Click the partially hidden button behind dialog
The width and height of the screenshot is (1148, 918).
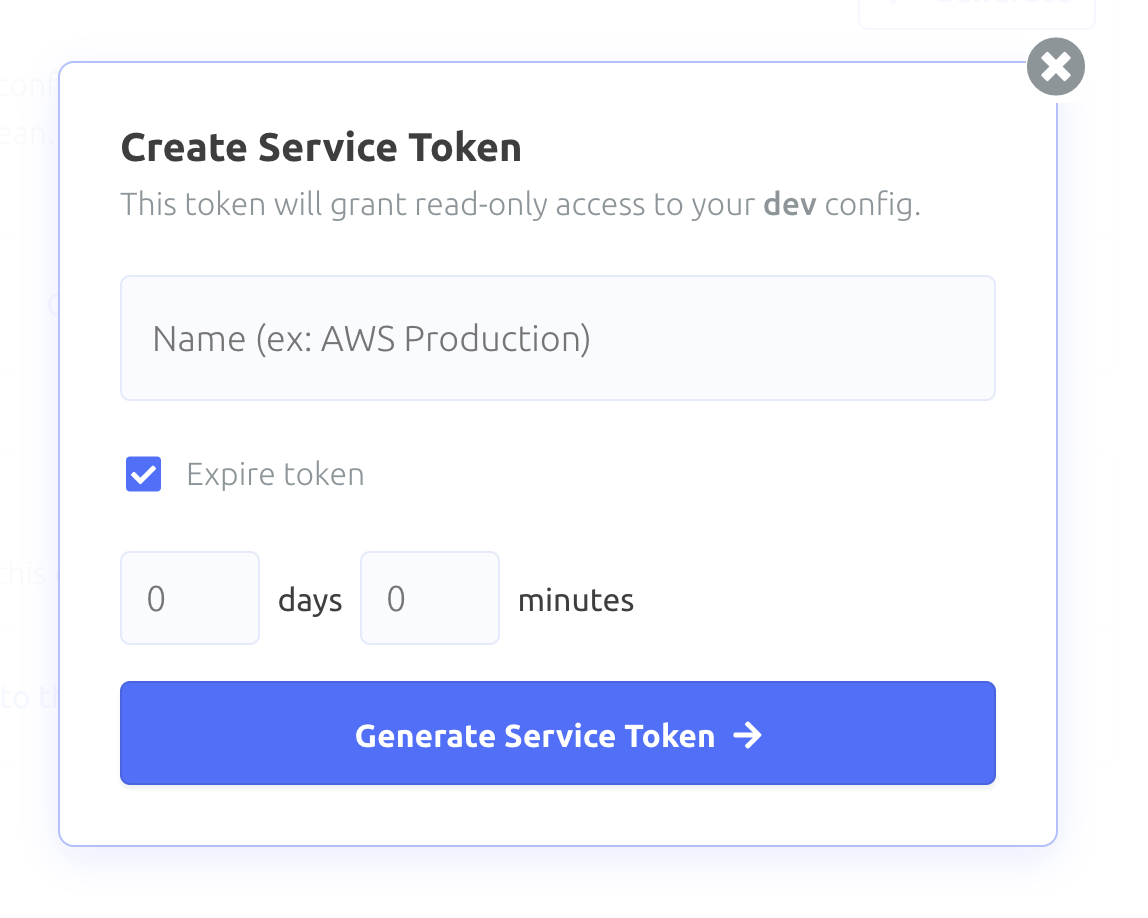tap(977, 13)
